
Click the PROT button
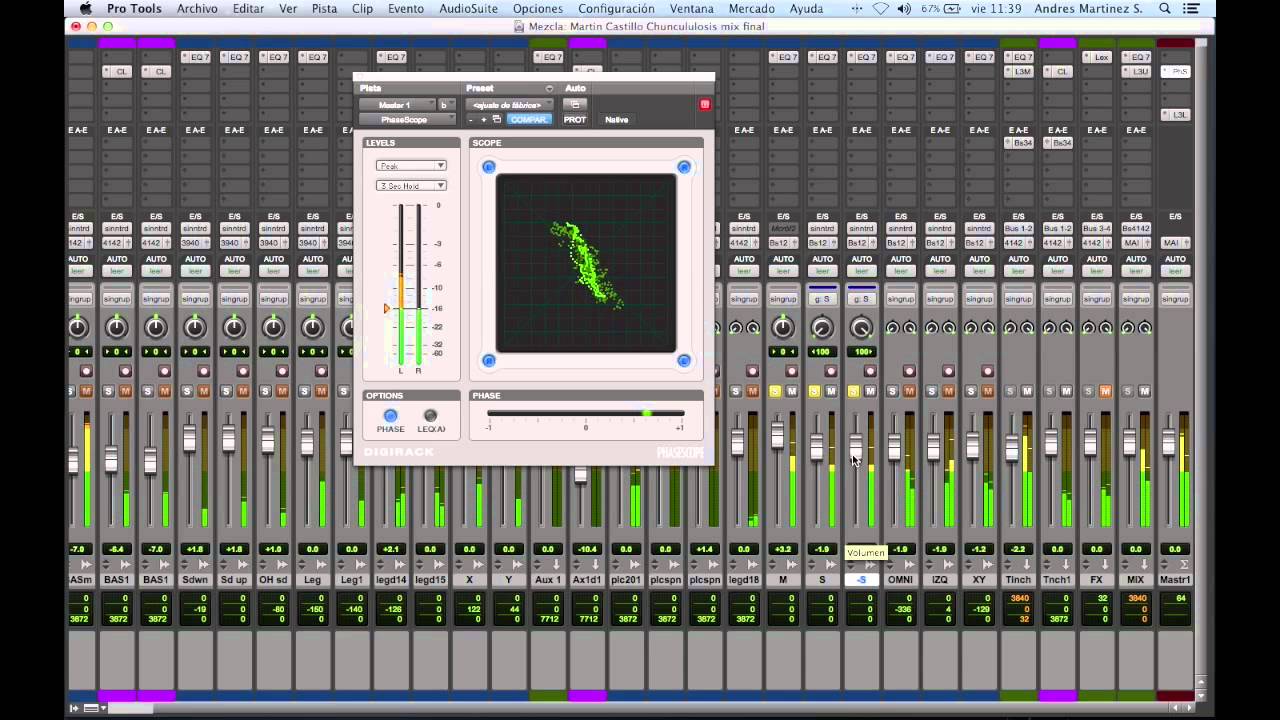coord(575,120)
